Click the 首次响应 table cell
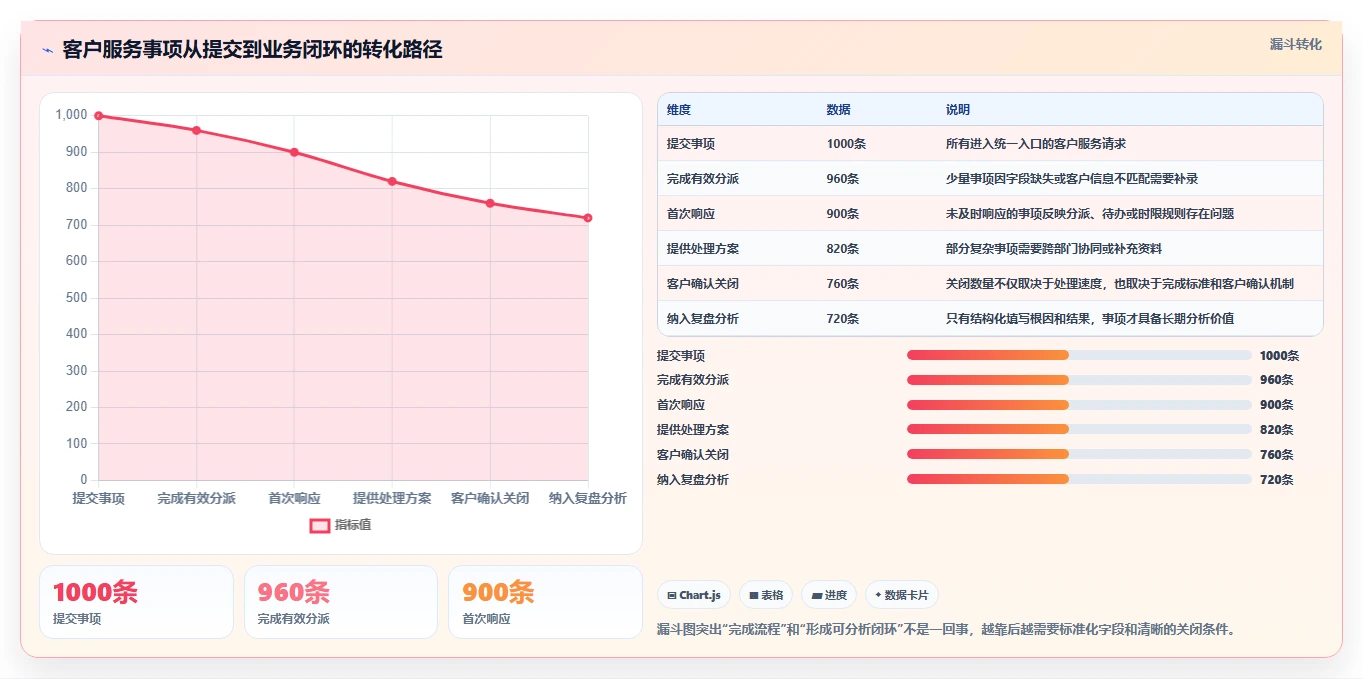Screen dimensions: 1363x679 pos(691,214)
